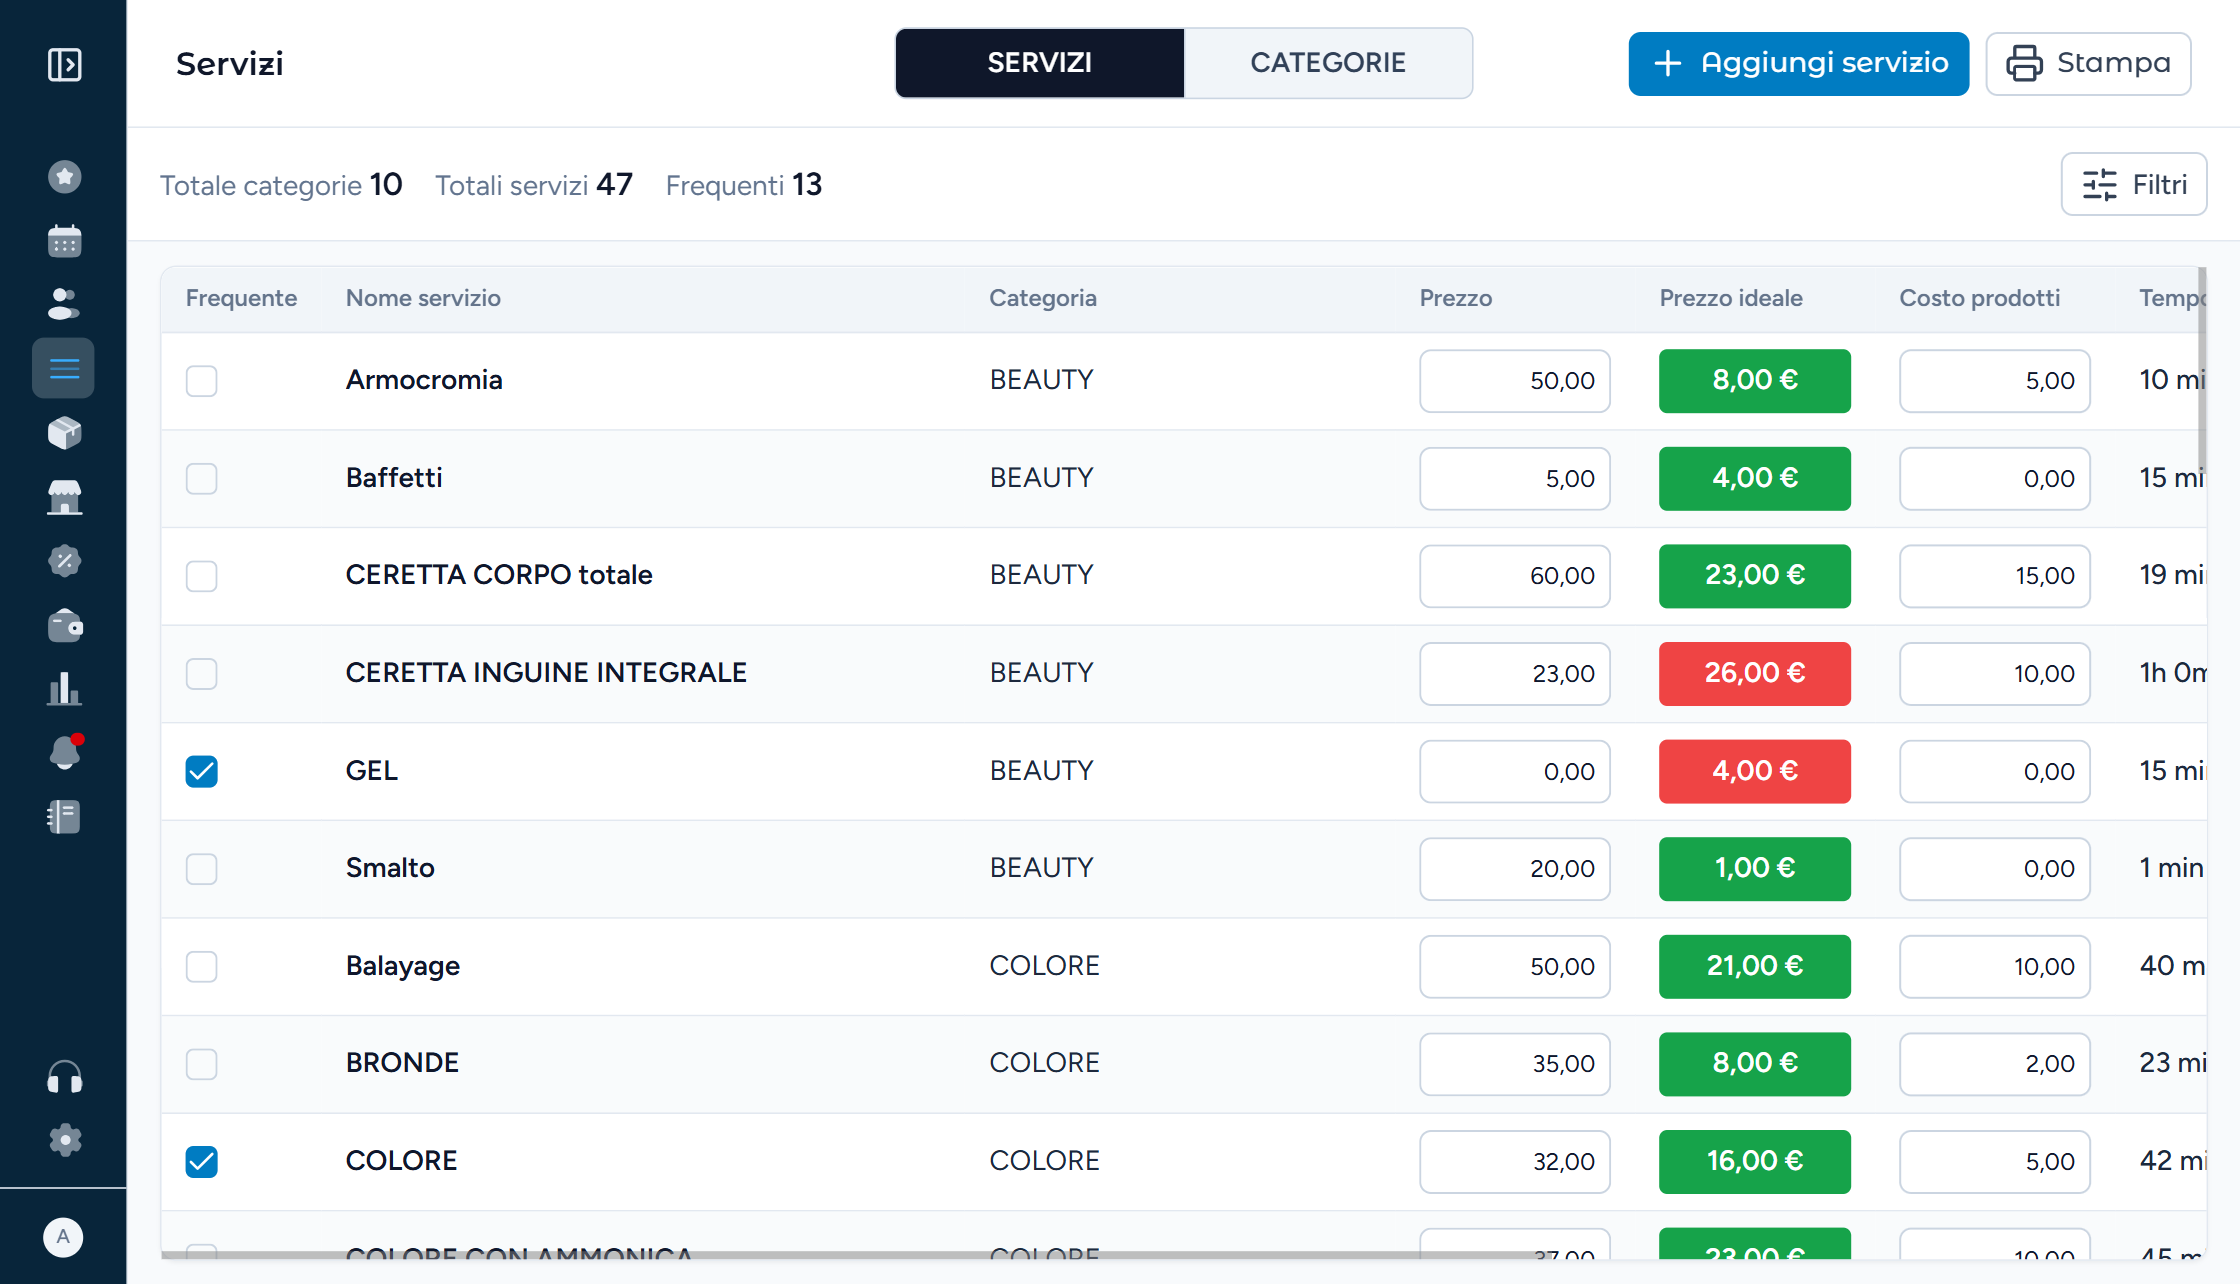Open the products box icon in sidebar
2240x1284 pixels.
tap(64, 433)
